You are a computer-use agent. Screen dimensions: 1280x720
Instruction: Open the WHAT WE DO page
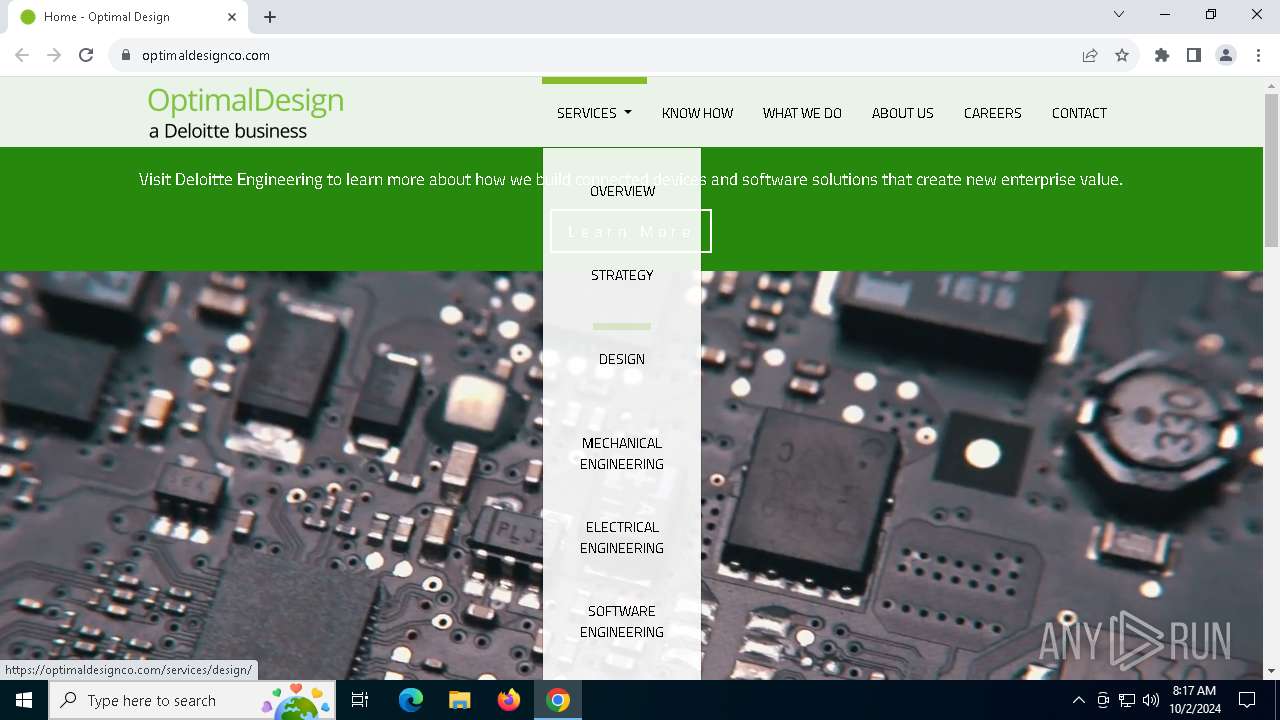tap(802, 113)
